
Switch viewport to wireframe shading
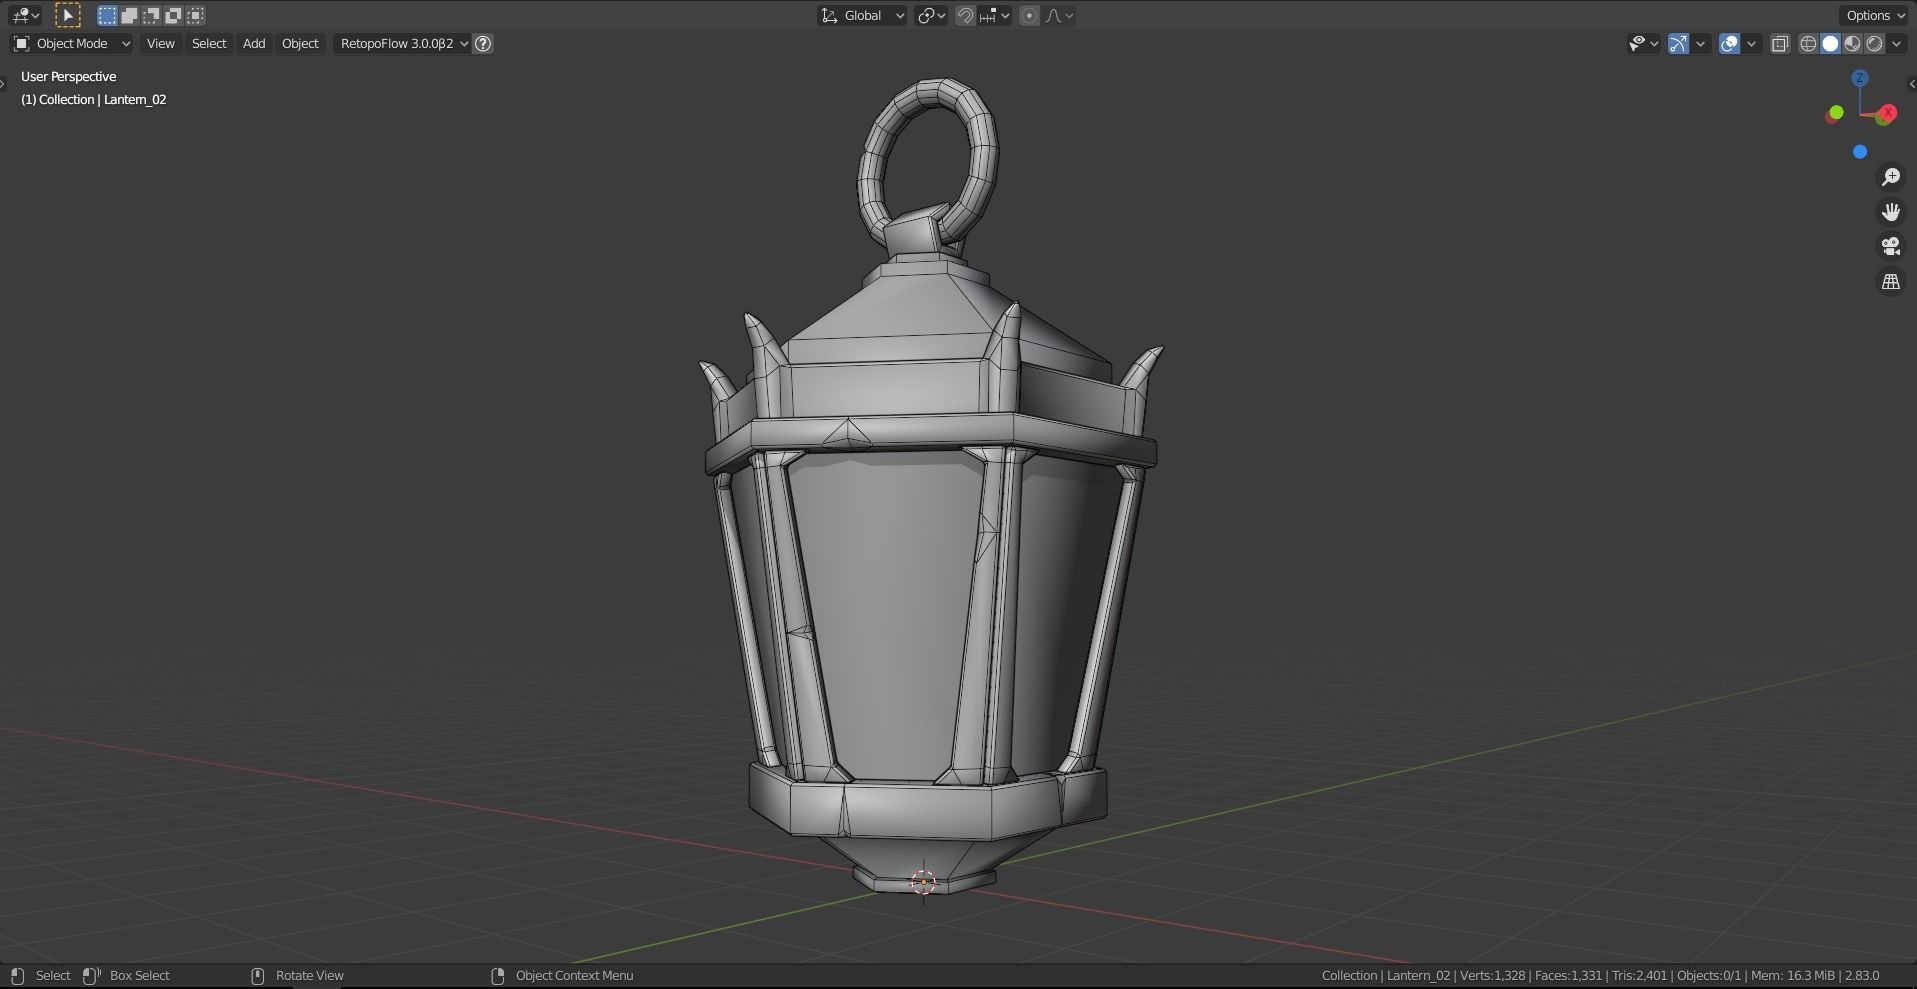click(1809, 43)
